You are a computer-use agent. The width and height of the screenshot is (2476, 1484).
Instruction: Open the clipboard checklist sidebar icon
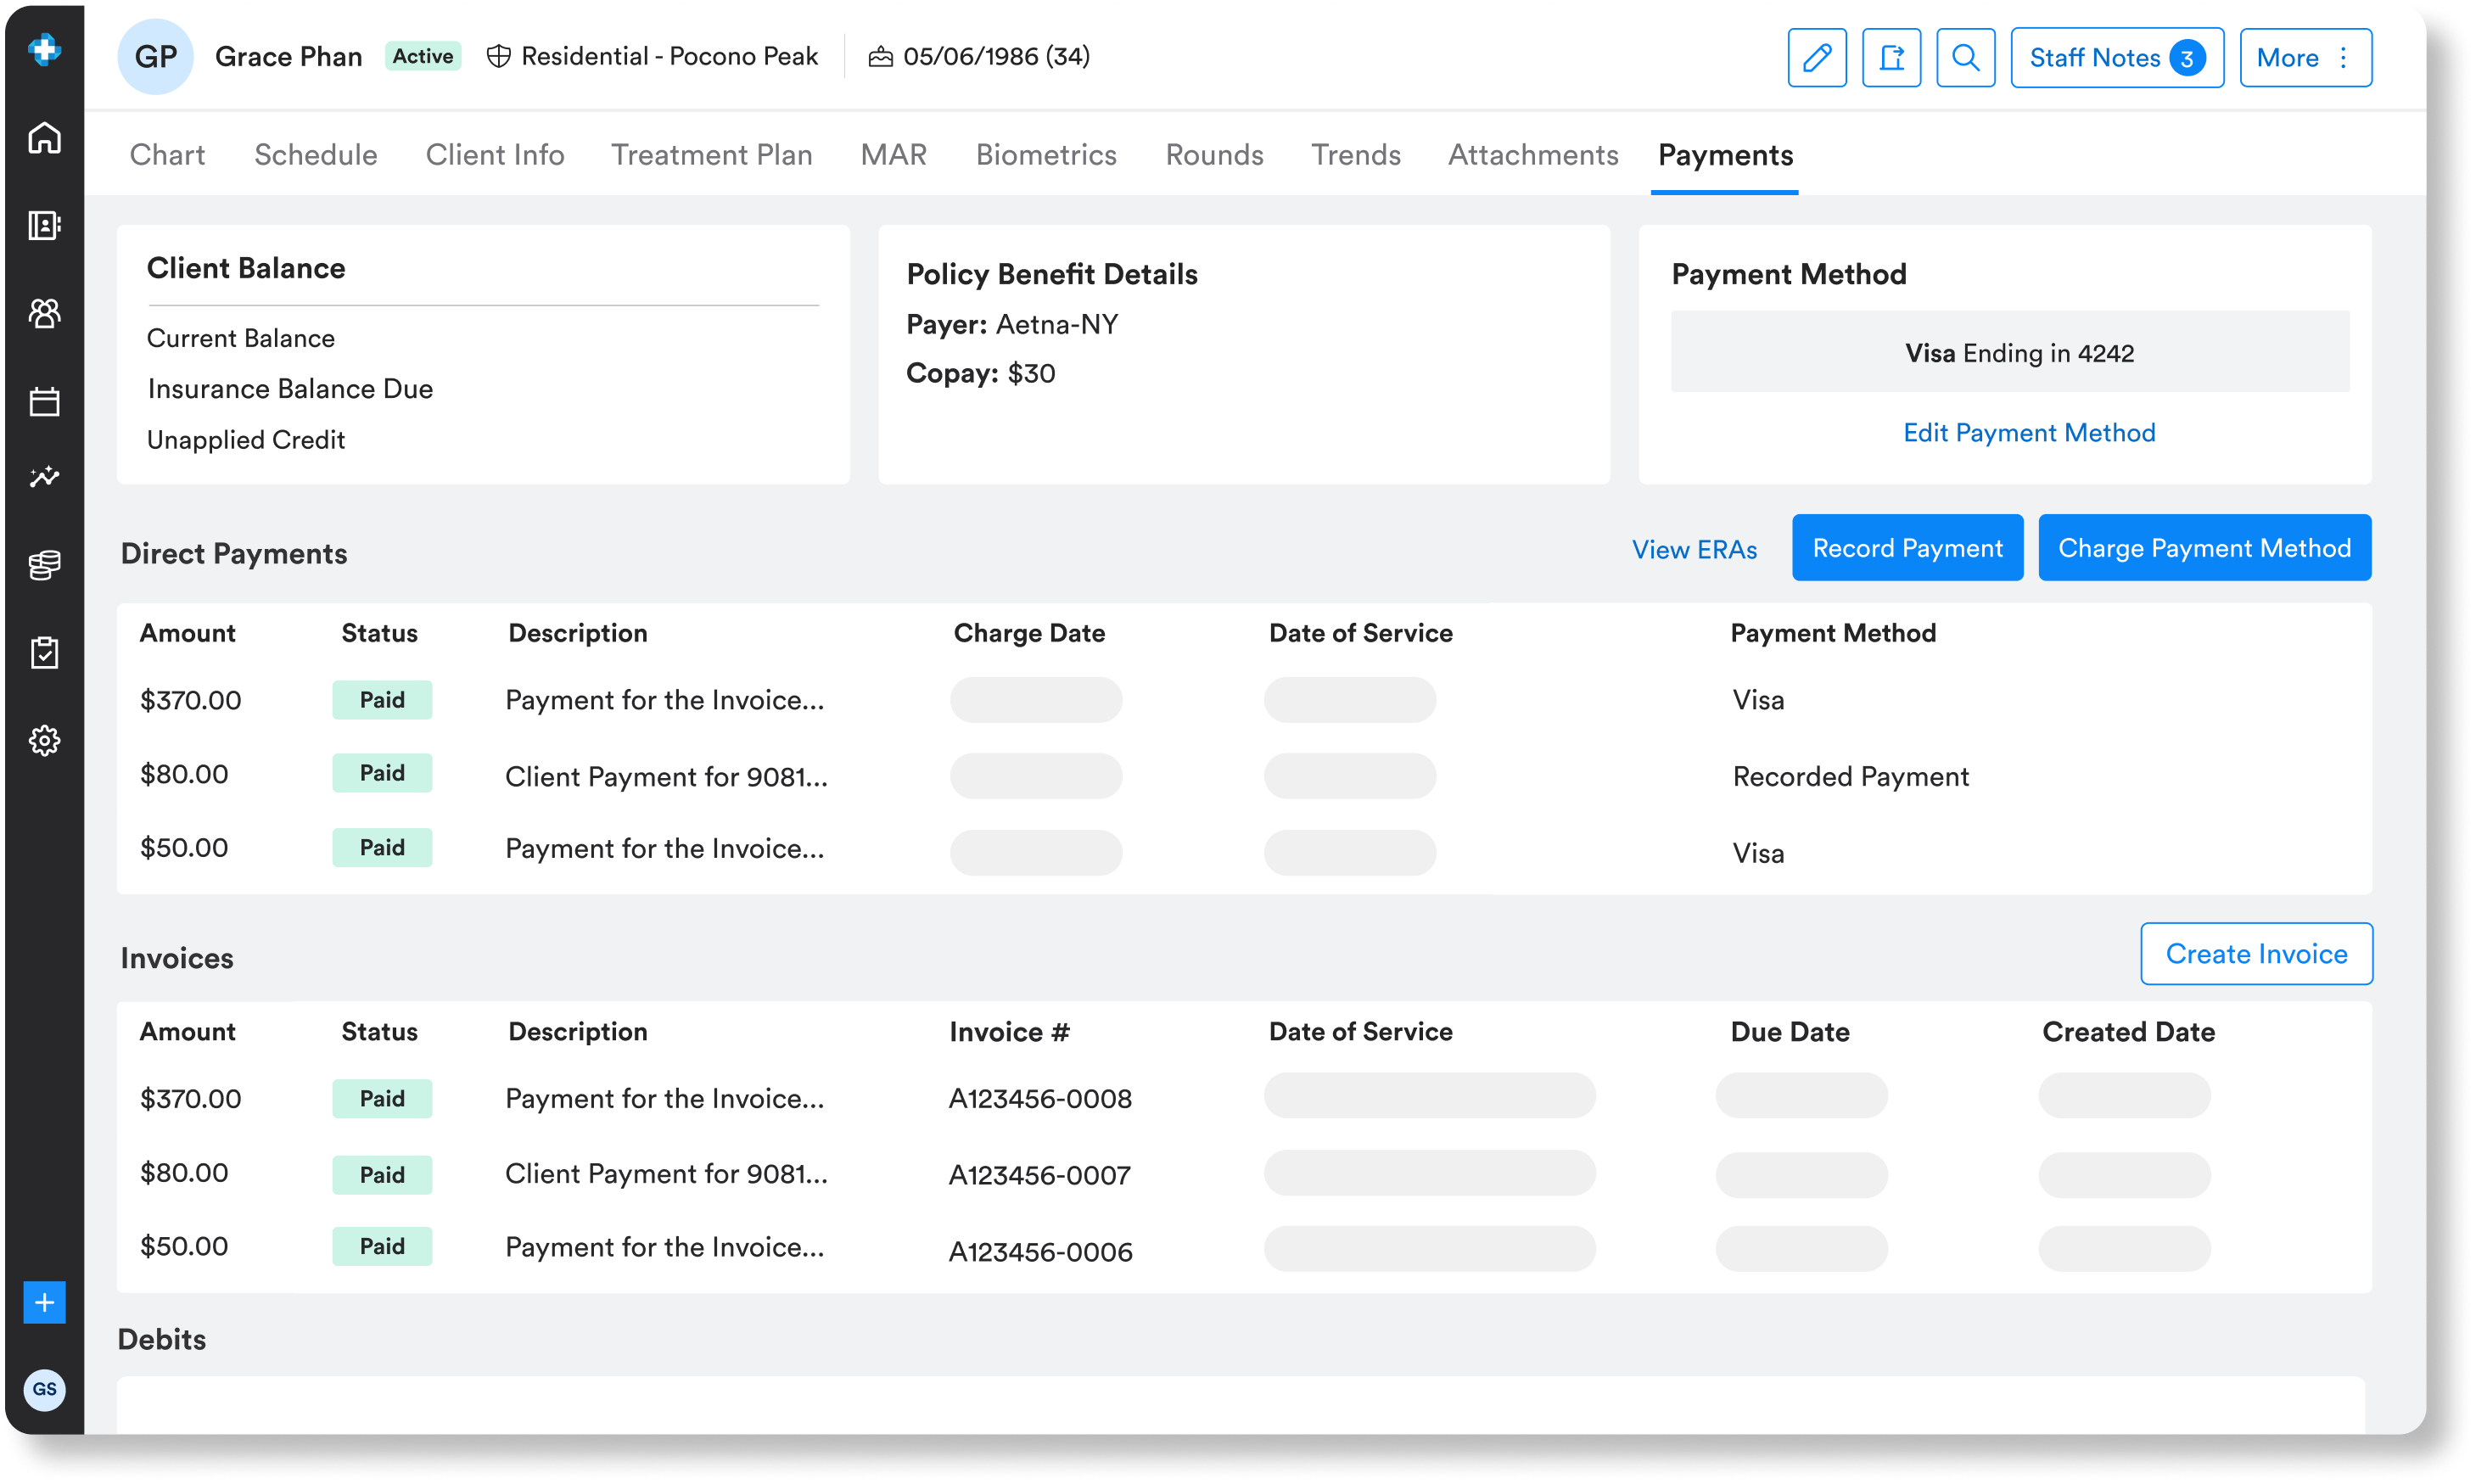click(x=44, y=653)
